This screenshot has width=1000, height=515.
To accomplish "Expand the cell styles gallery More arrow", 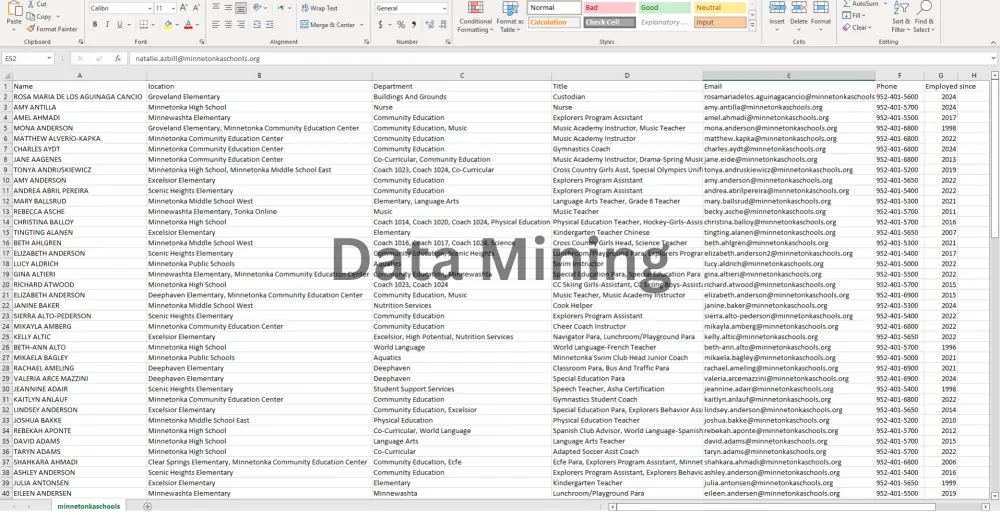I will (x=753, y=25).
